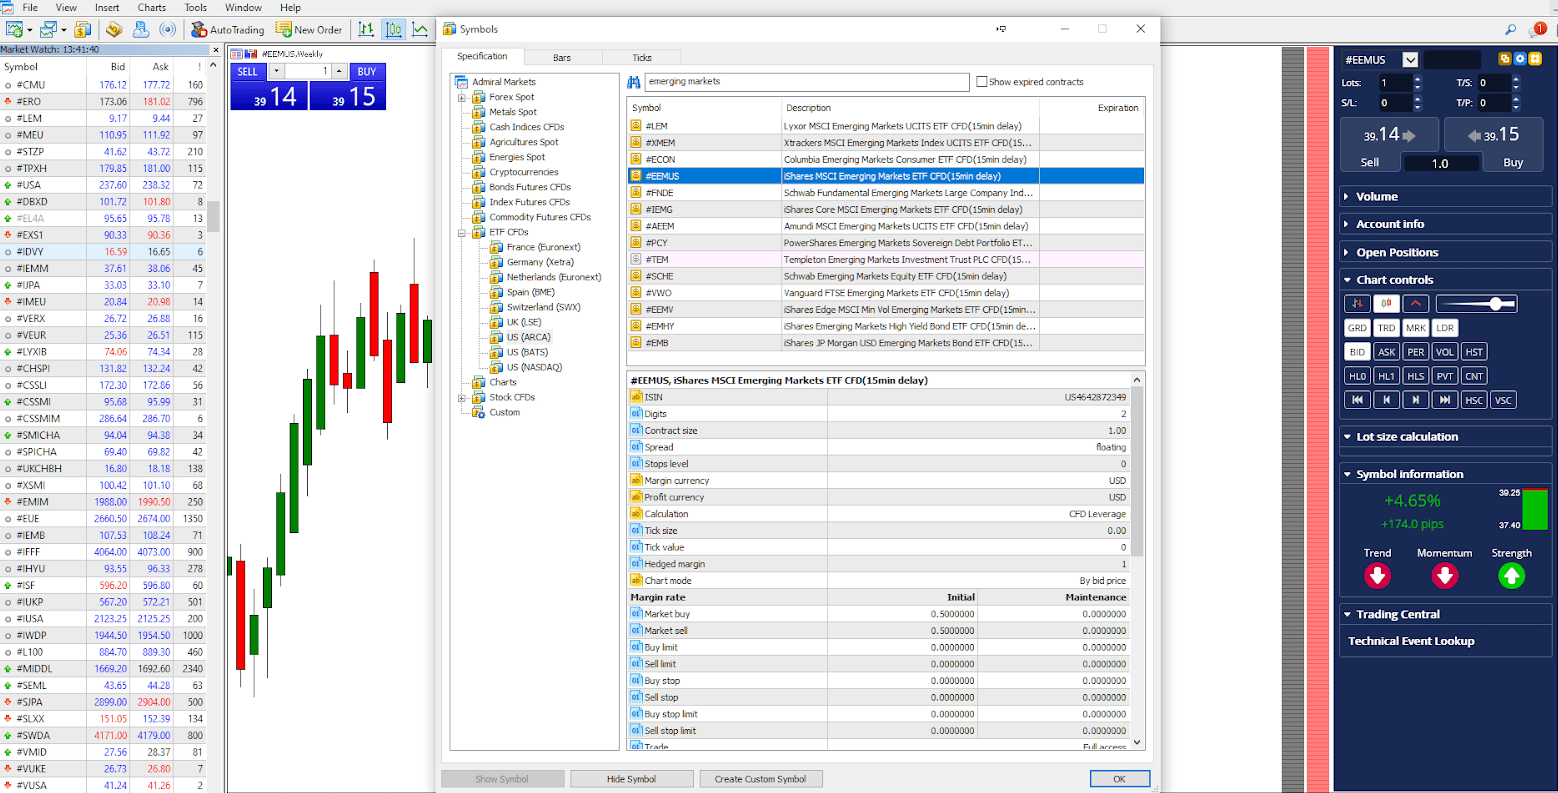
Task: Click the symbol search binoculars icon
Action: pos(635,82)
